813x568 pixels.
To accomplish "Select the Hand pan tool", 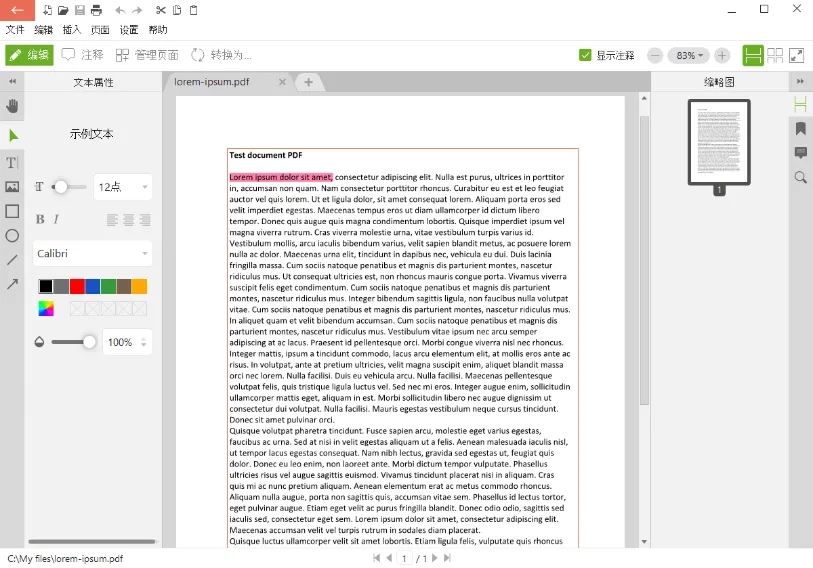I will pos(12,106).
